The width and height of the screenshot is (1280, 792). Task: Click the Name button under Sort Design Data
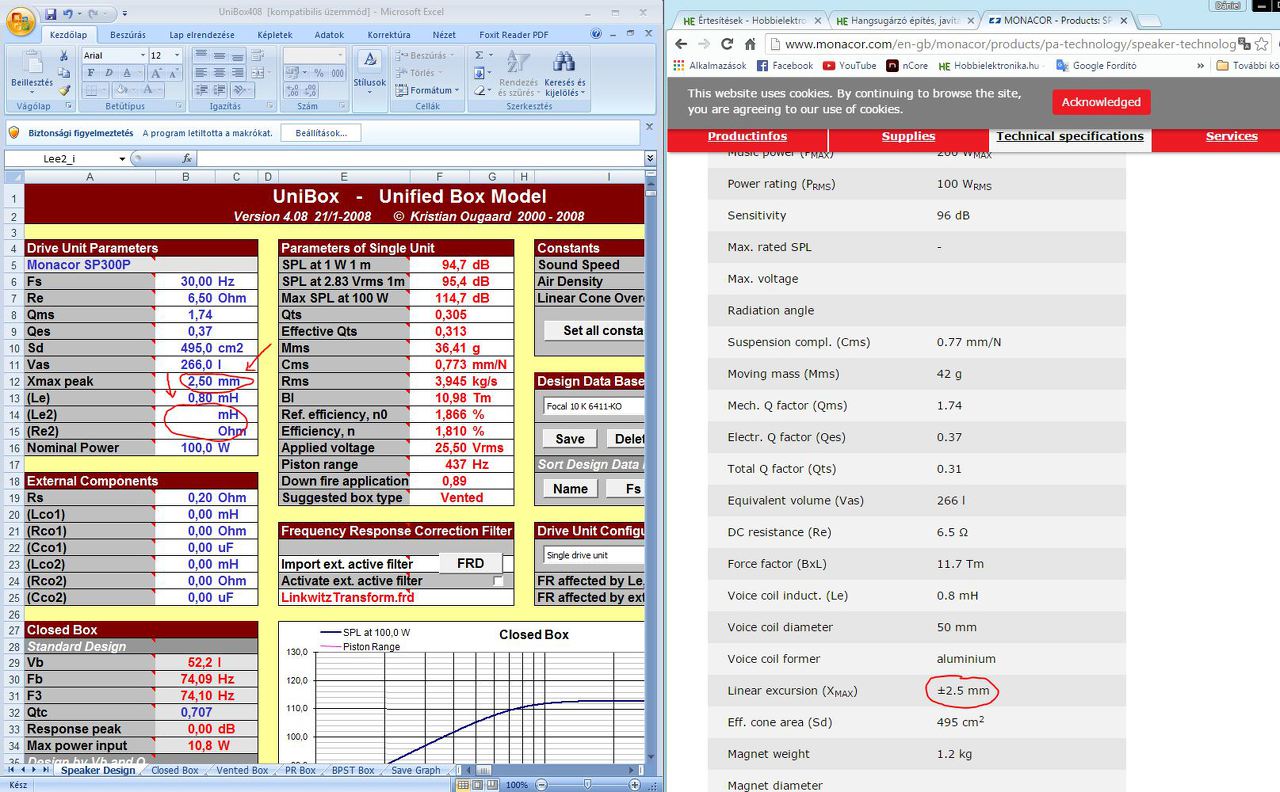point(570,489)
